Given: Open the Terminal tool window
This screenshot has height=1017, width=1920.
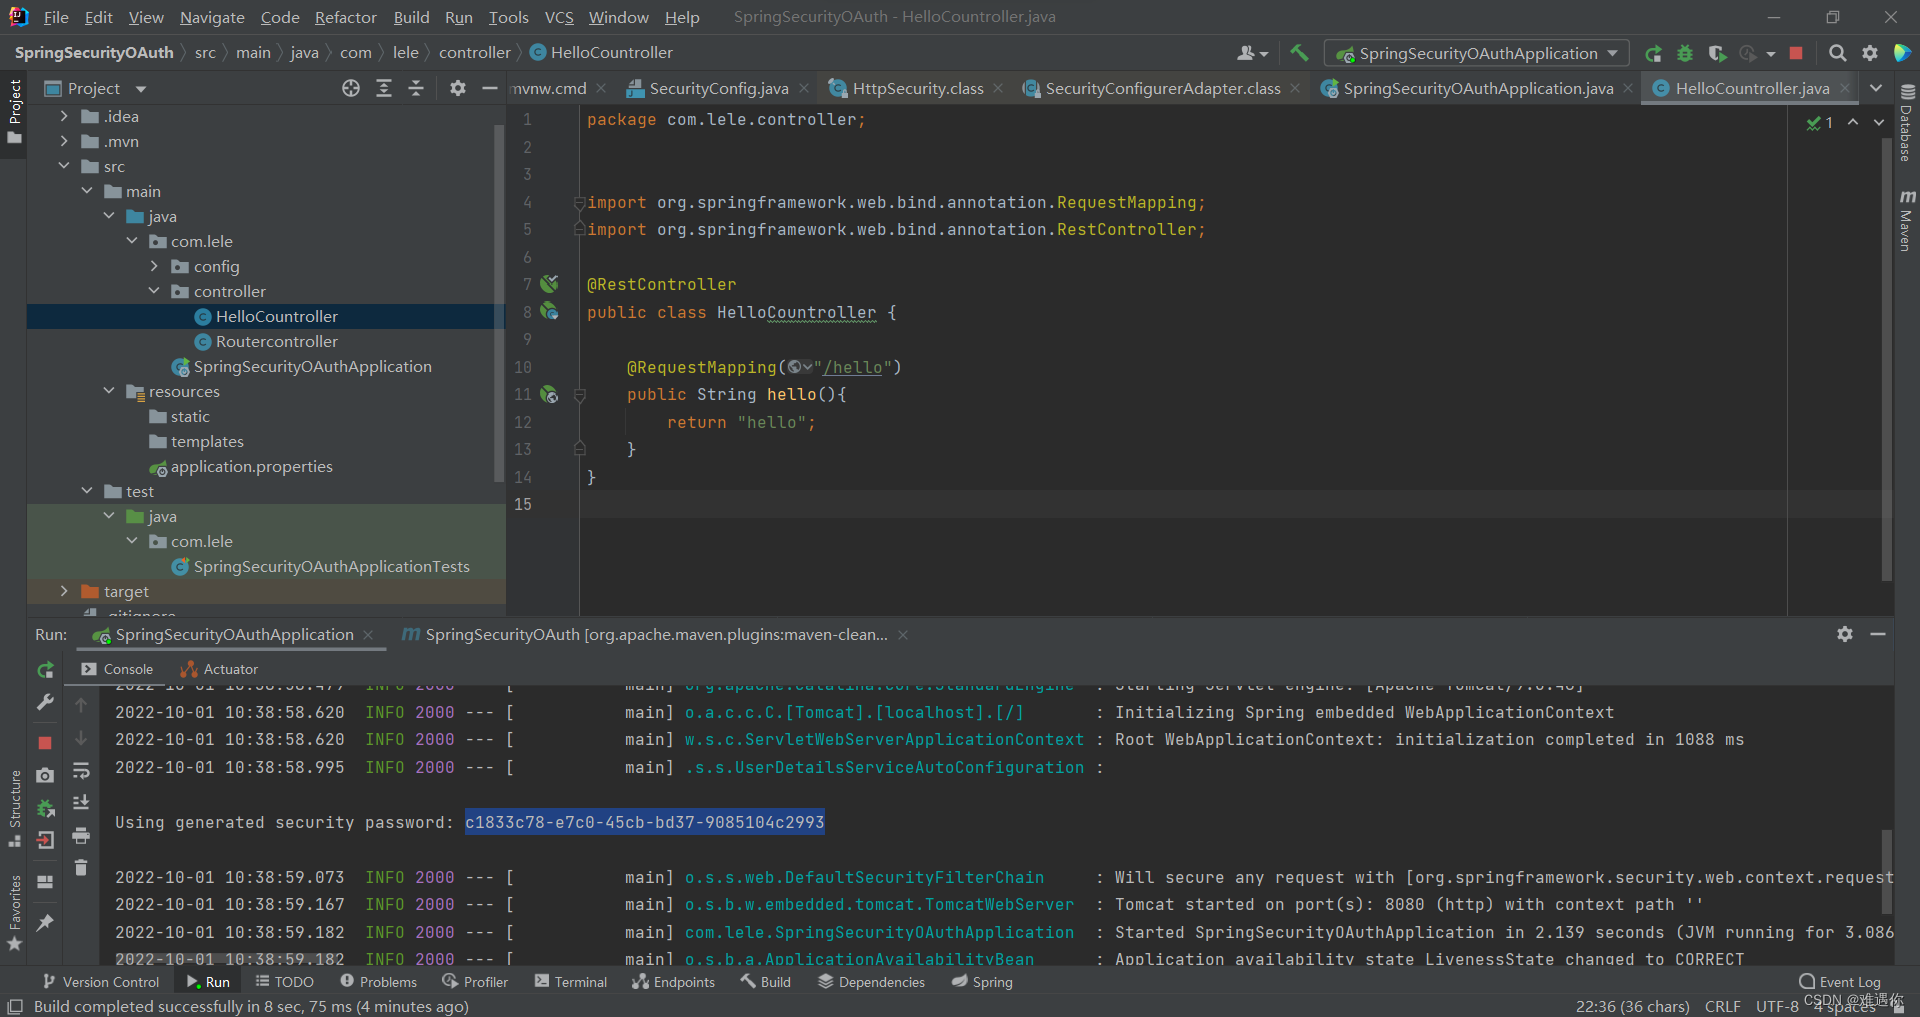Looking at the screenshot, I should tap(570, 981).
